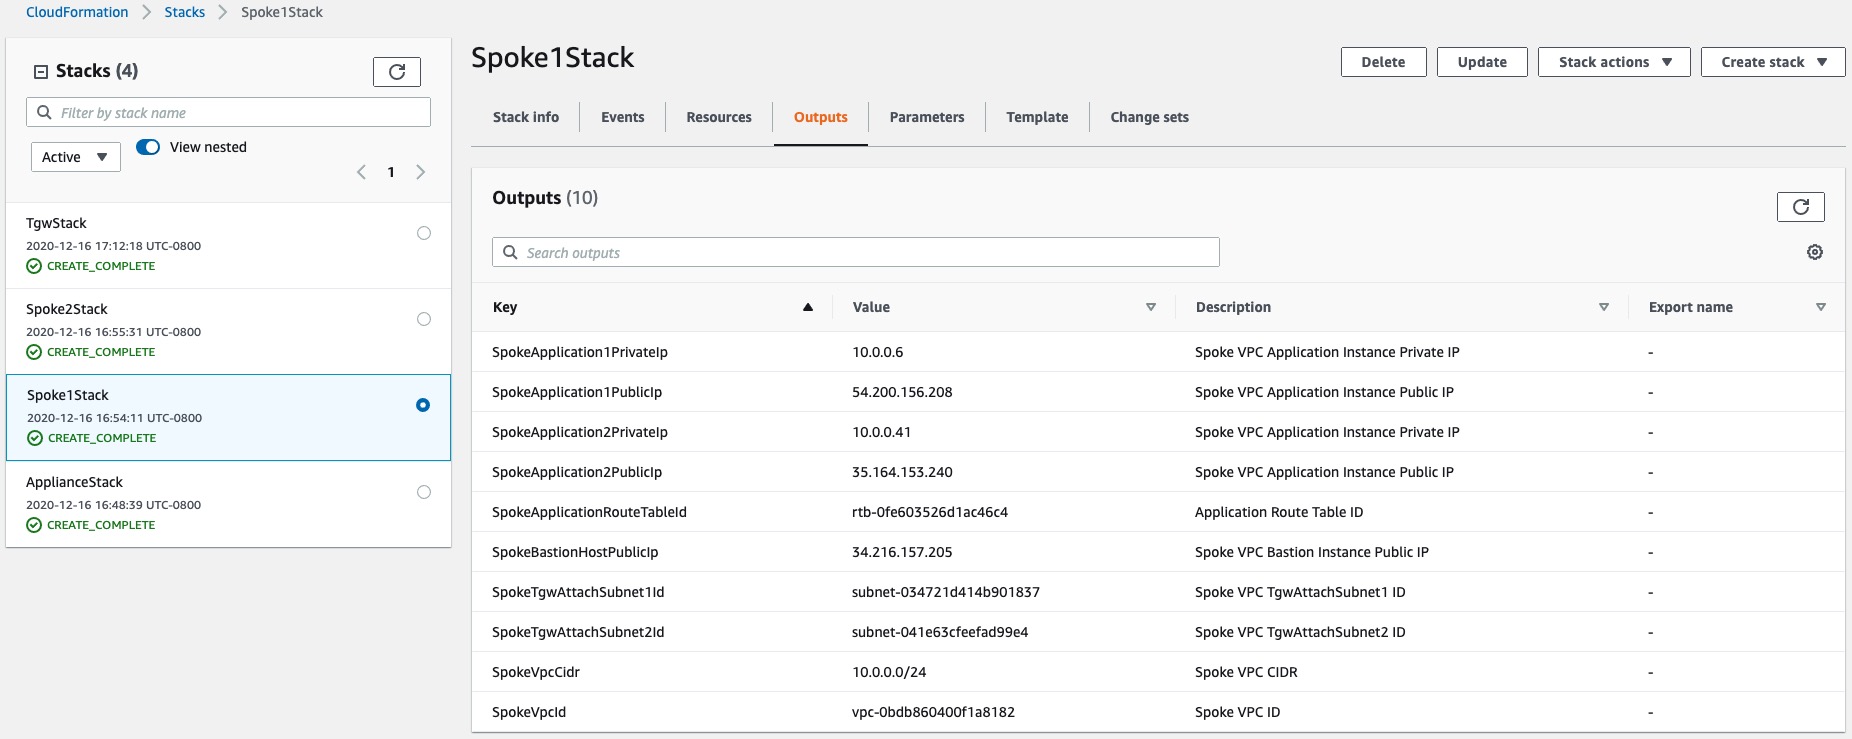Click the value rtb-0fe603526d1ac46c4
The width and height of the screenshot is (1852, 739).
tap(930, 512)
